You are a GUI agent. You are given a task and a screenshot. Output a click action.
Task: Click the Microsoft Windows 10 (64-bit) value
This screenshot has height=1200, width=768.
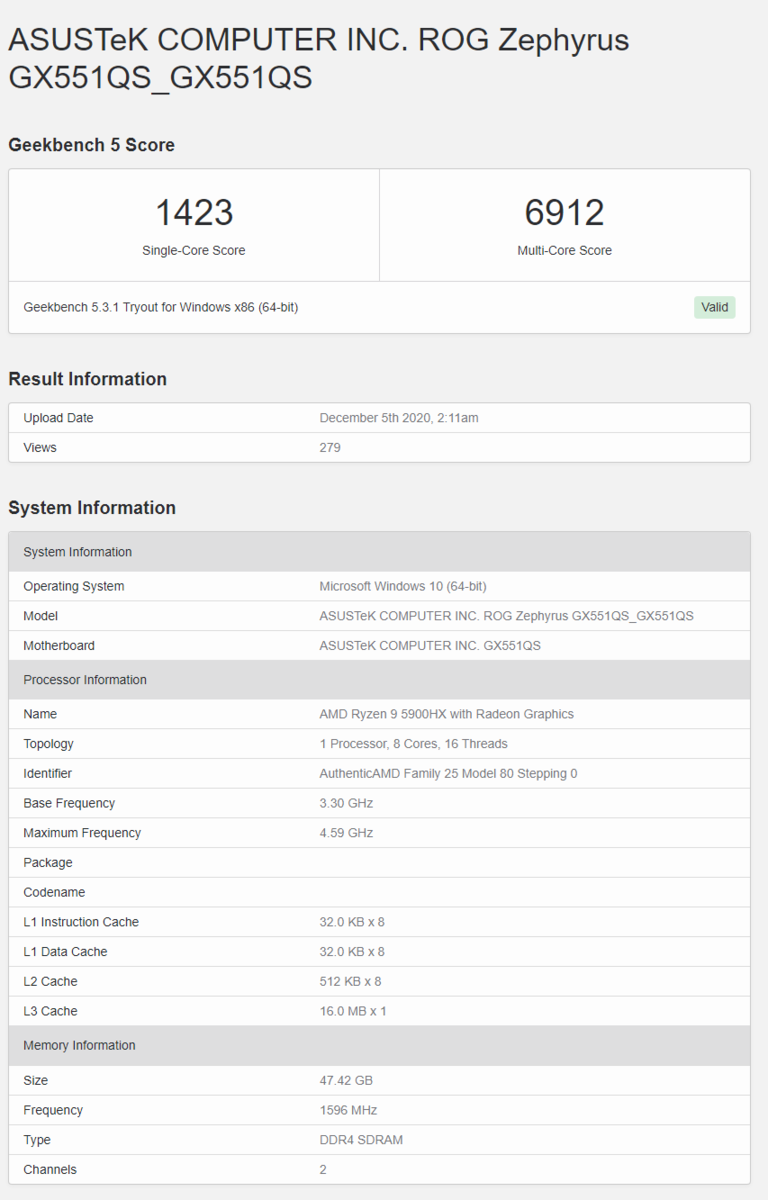pyautogui.click(x=403, y=586)
